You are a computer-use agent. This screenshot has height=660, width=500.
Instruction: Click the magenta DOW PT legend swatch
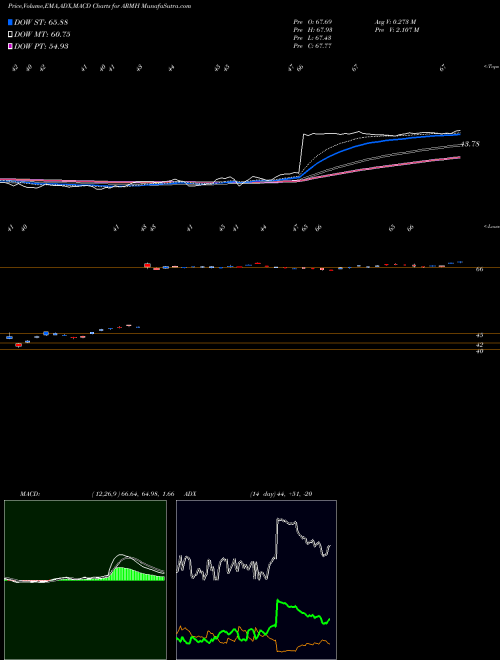tap(10, 46)
